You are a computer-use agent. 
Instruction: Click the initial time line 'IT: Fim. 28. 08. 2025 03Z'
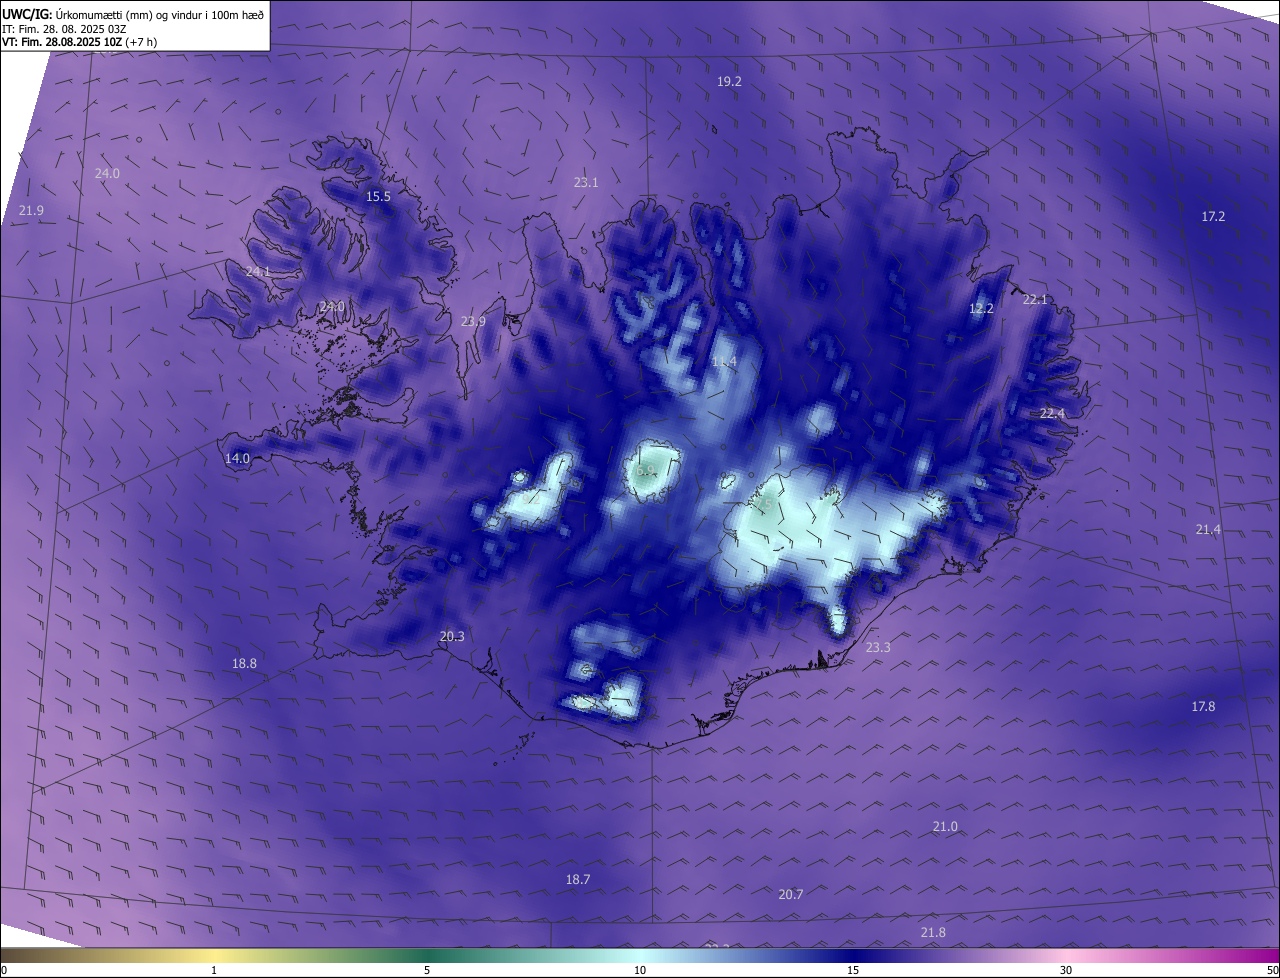pyautogui.click(x=64, y=29)
